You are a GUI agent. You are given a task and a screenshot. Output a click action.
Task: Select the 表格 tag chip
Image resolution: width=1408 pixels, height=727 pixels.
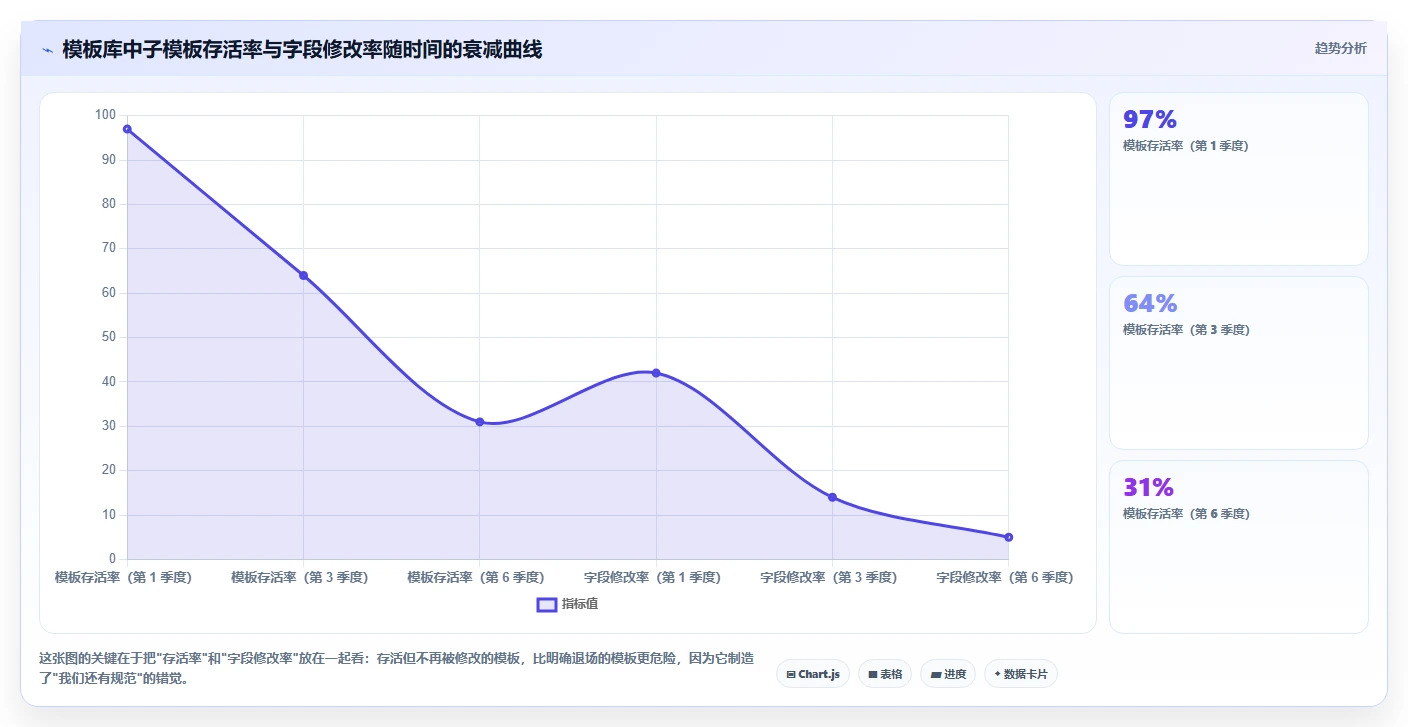pos(885,674)
